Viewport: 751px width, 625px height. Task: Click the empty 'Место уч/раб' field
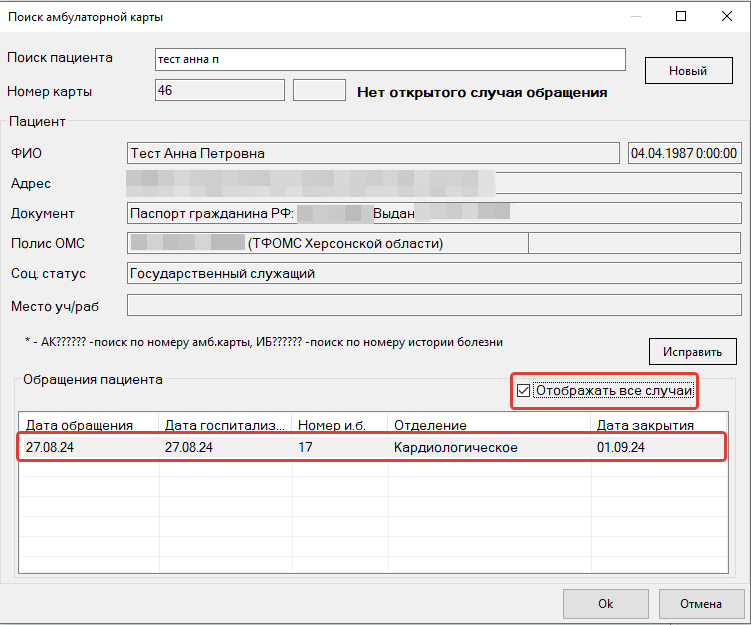[433, 306]
